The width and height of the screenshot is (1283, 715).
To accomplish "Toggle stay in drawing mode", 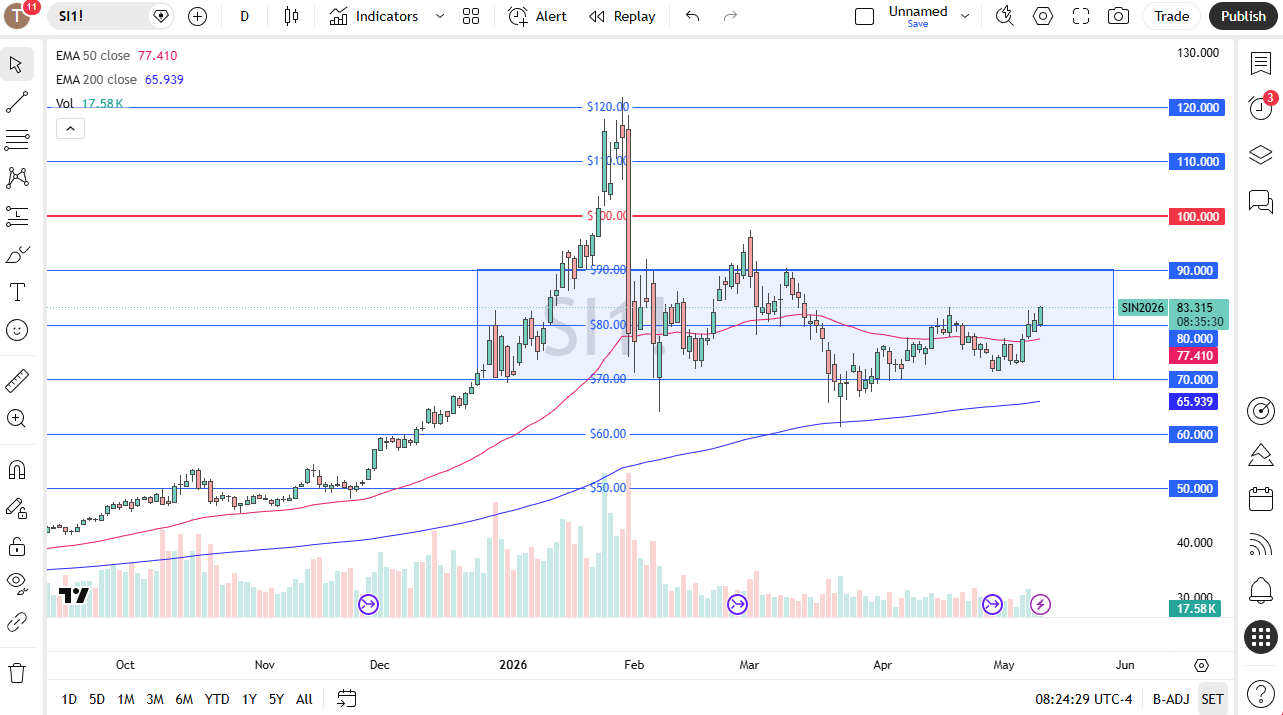I will [x=17, y=508].
